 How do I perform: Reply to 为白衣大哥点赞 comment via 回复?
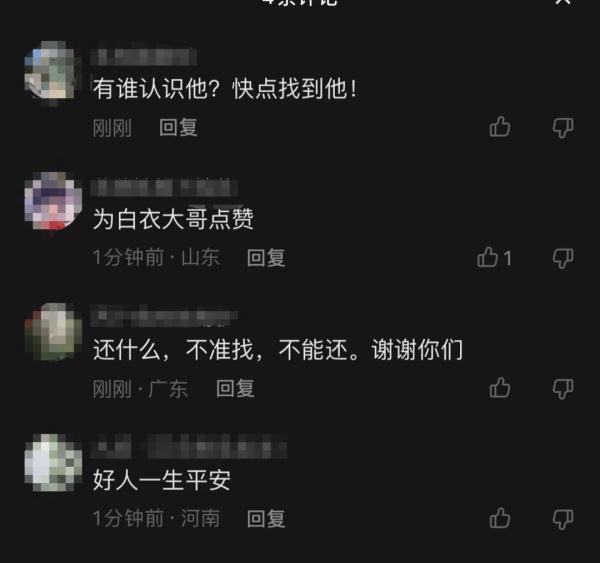[x=266, y=258]
